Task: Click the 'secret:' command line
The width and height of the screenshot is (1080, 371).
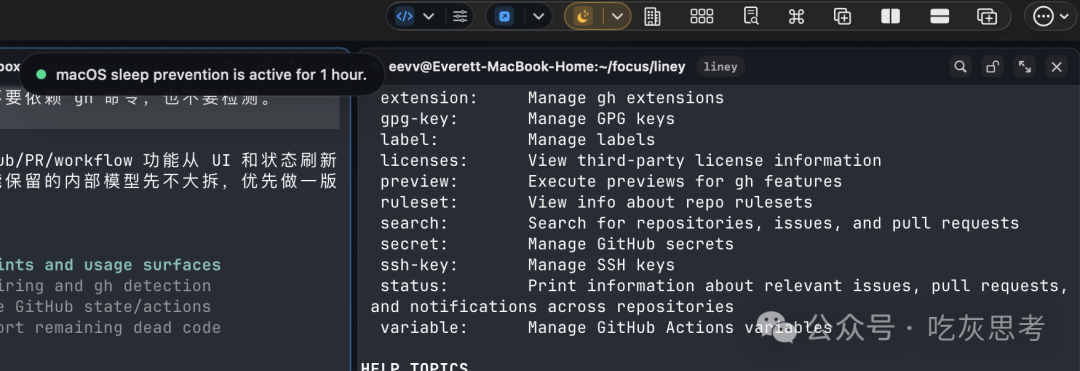Action: click(557, 244)
